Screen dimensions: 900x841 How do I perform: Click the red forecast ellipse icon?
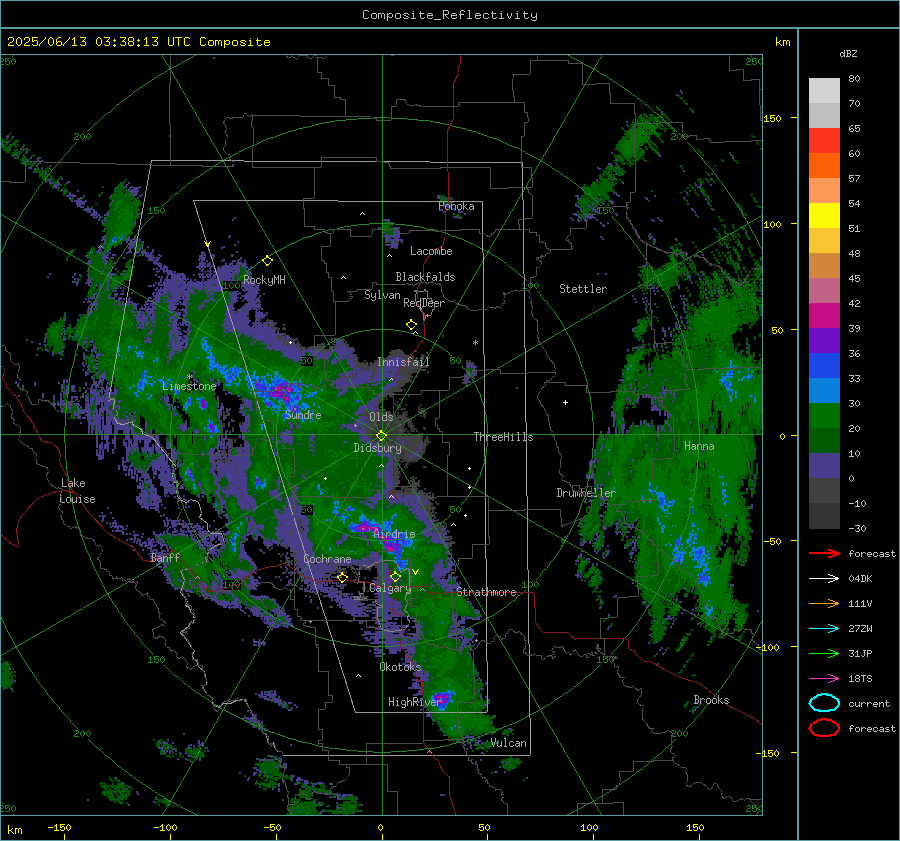(x=824, y=728)
